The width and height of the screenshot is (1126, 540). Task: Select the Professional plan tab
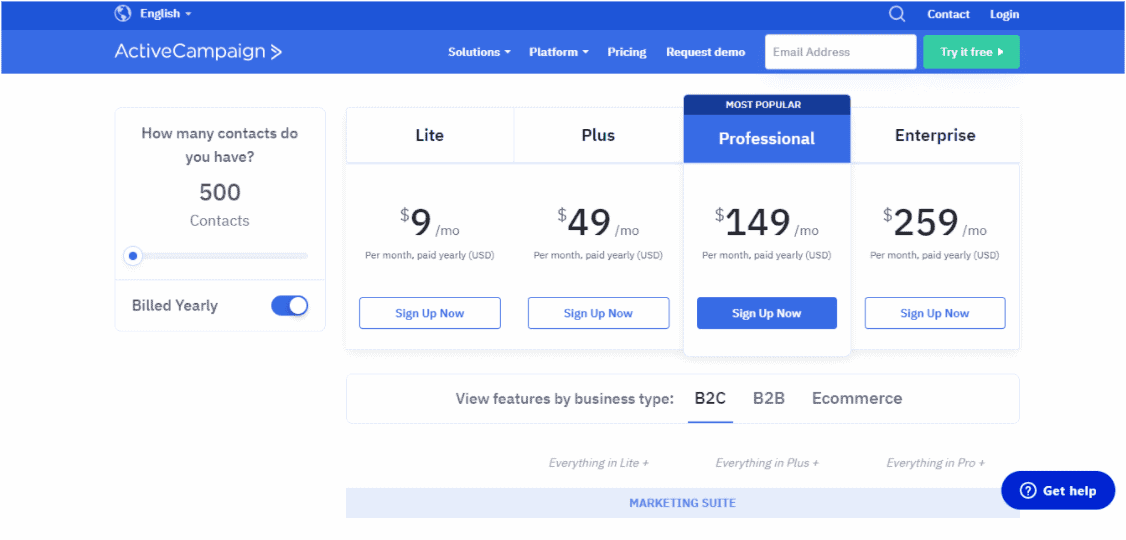point(766,139)
